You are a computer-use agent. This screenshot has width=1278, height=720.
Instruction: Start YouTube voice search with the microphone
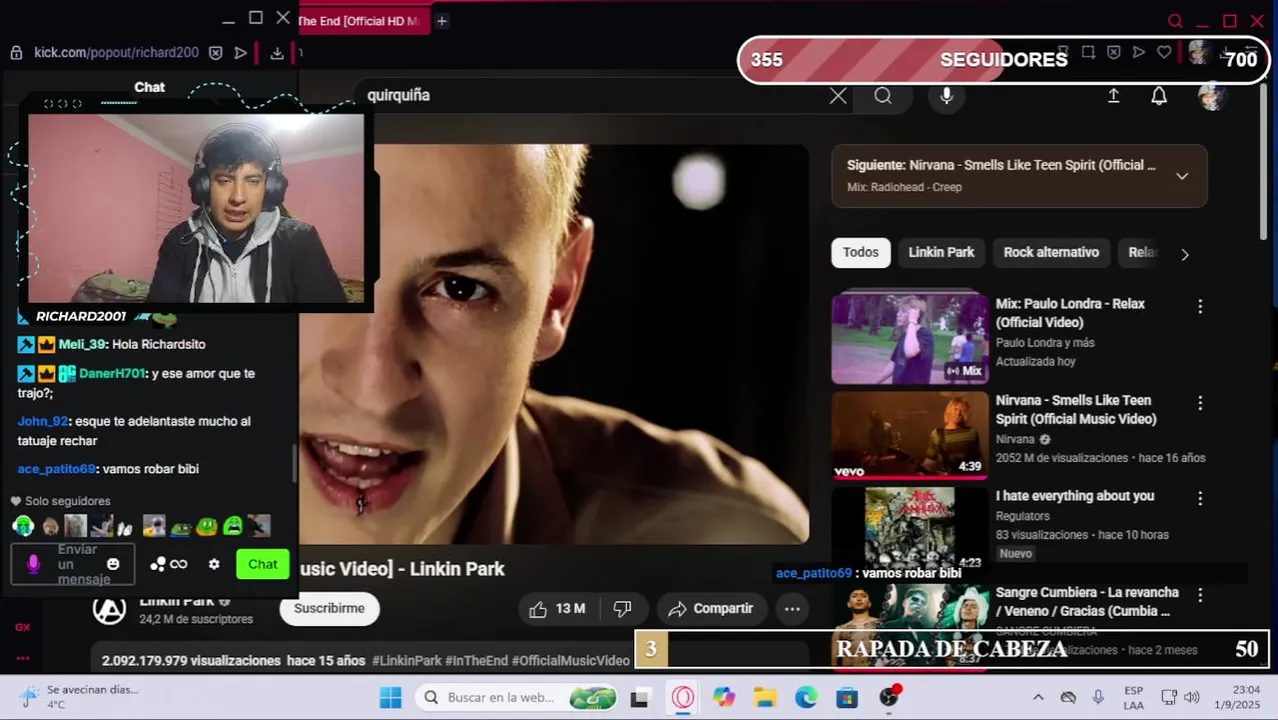(946, 96)
